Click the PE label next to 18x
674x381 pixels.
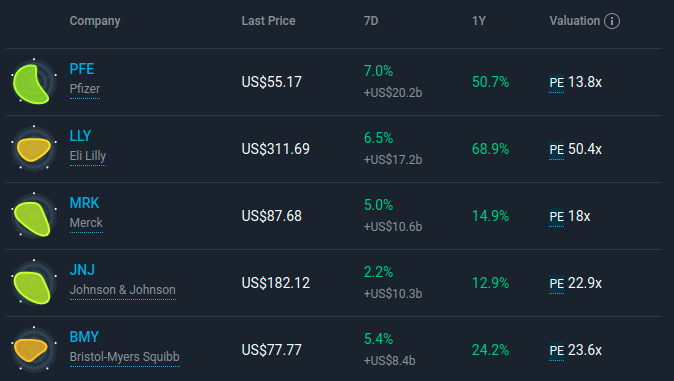[x=557, y=217]
